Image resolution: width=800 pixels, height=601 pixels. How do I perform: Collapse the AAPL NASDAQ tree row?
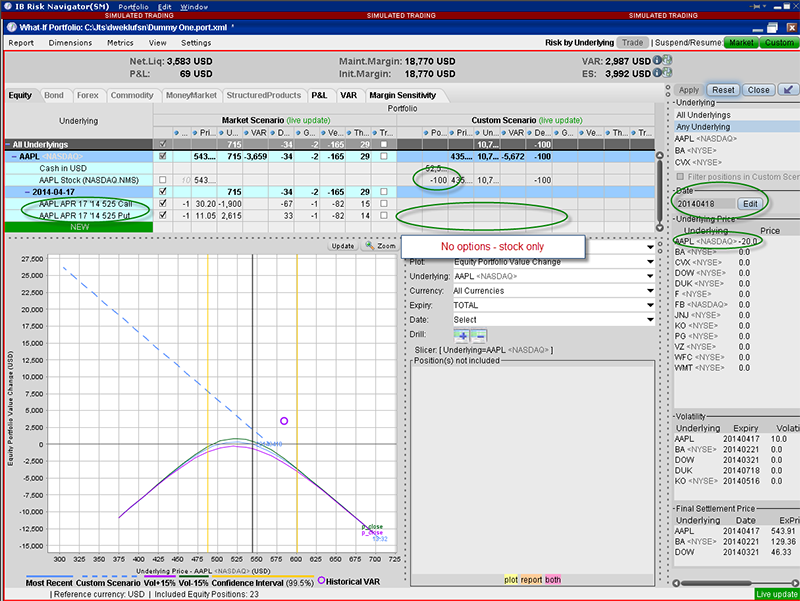pos(14,156)
